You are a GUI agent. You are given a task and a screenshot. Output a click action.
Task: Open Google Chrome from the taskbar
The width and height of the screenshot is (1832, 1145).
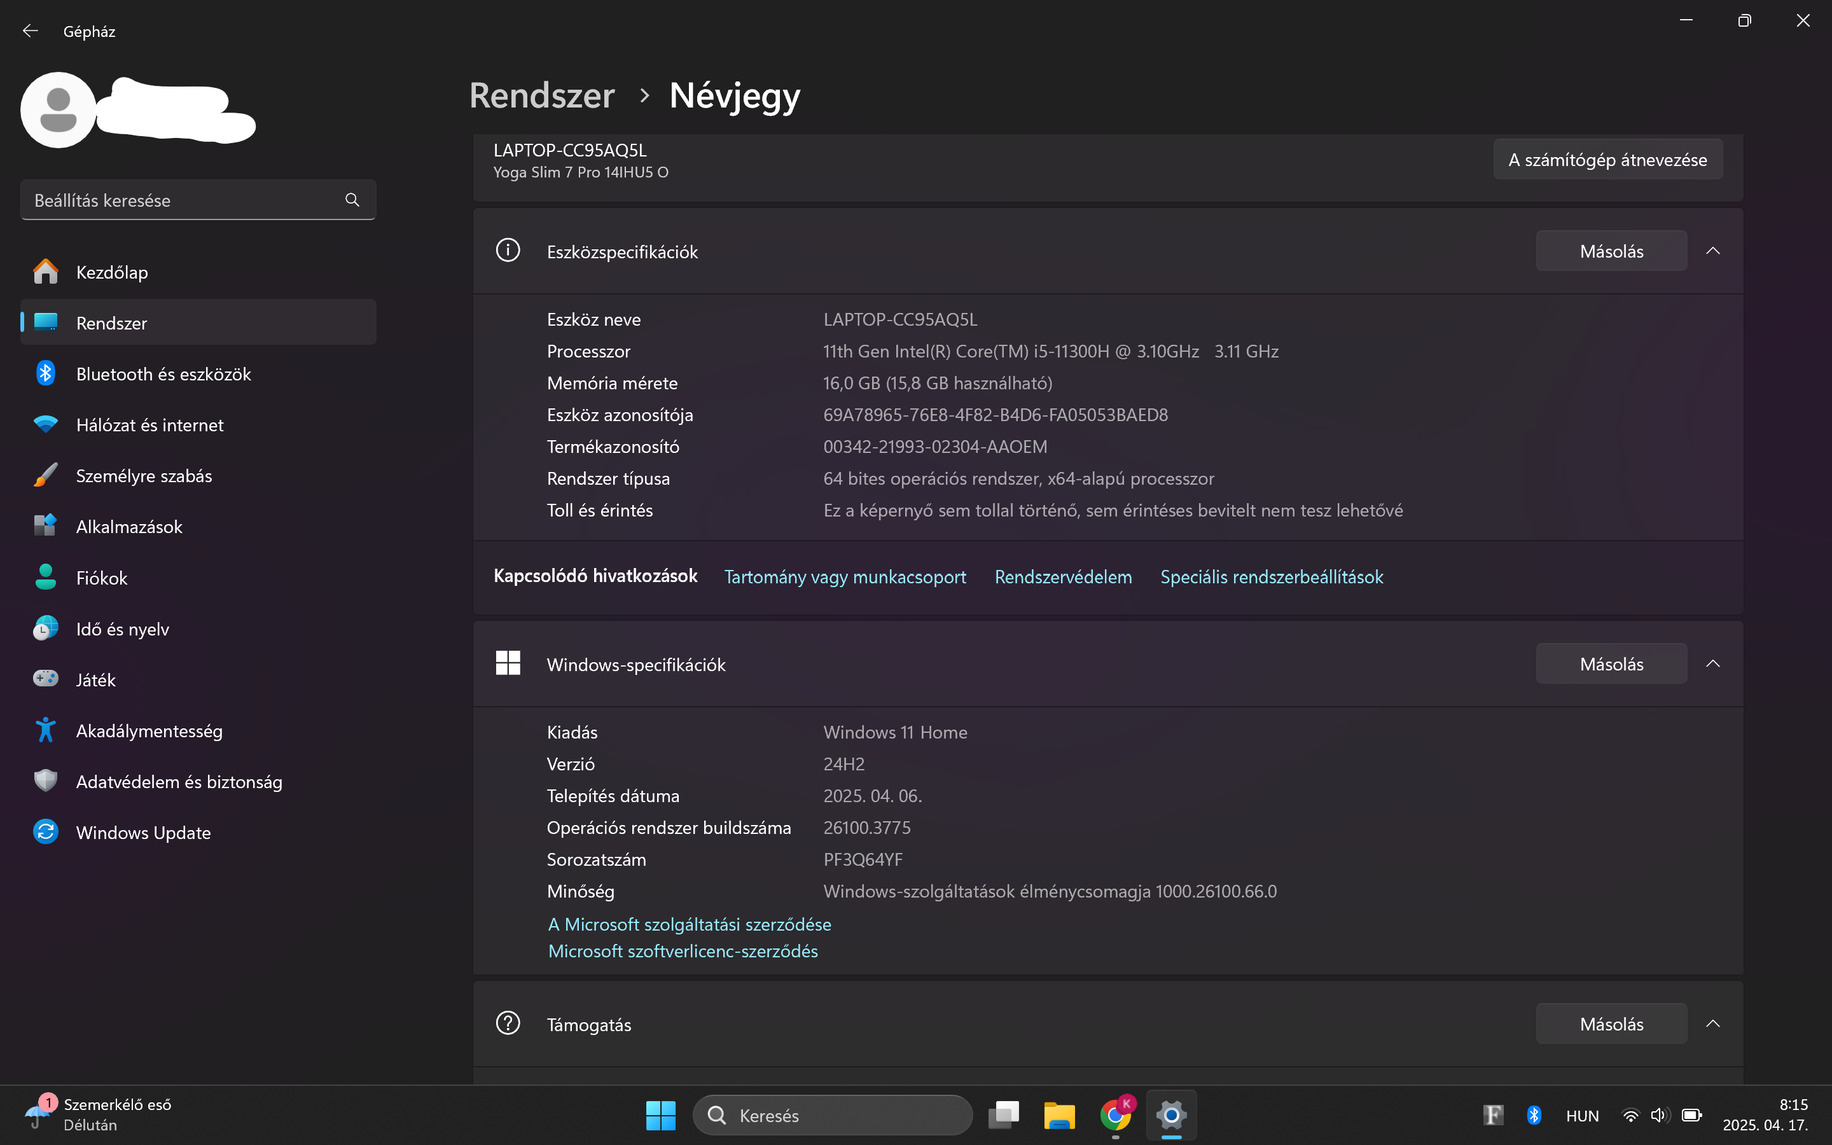[x=1115, y=1115]
